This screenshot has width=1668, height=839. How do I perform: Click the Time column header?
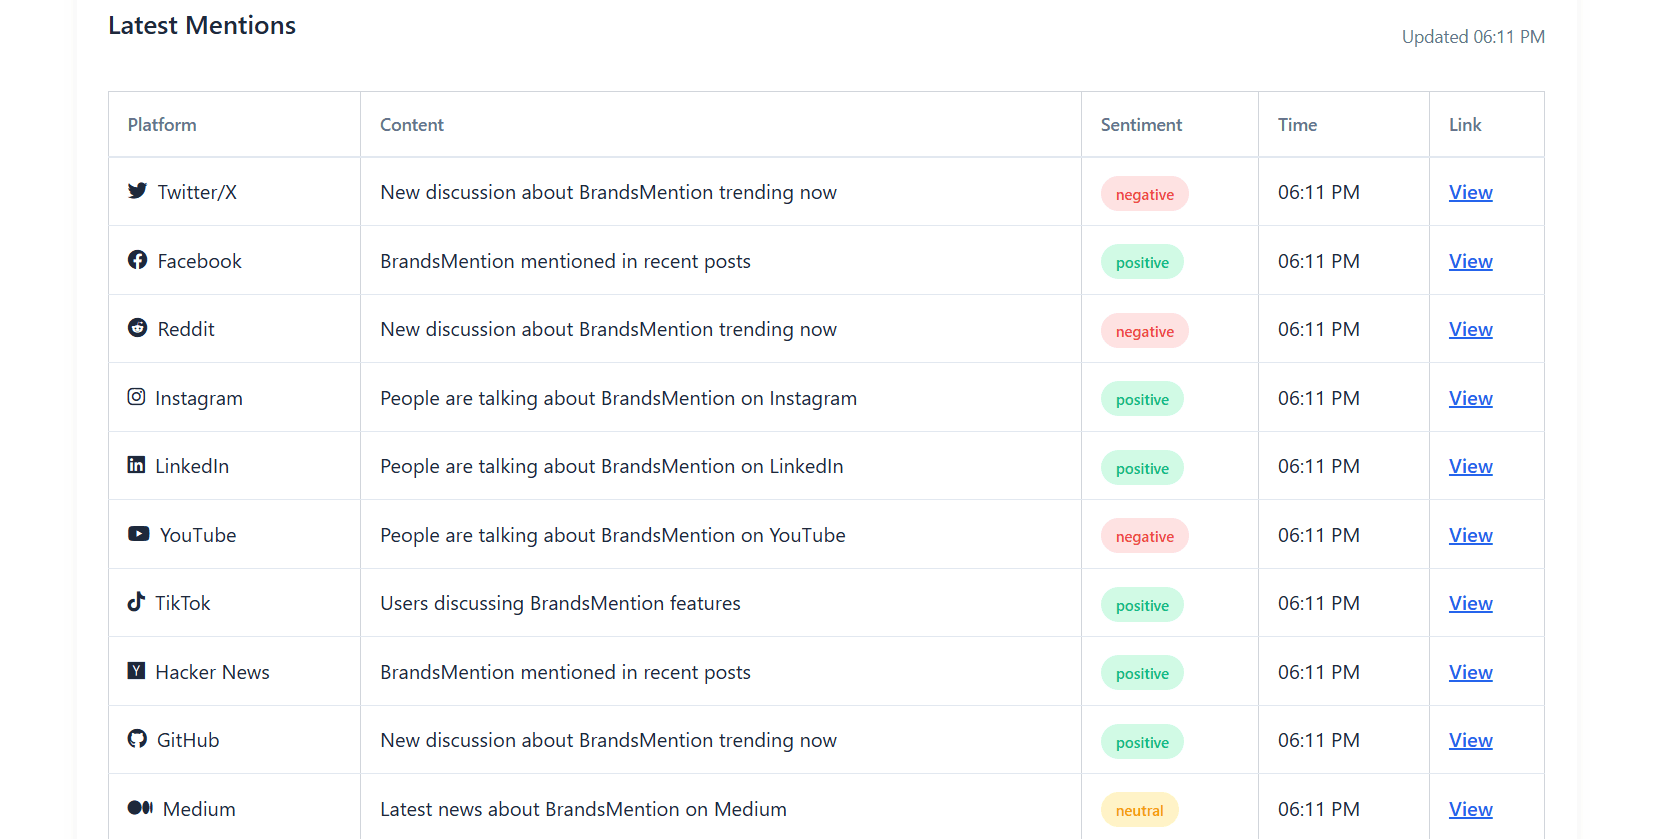coord(1297,125)
